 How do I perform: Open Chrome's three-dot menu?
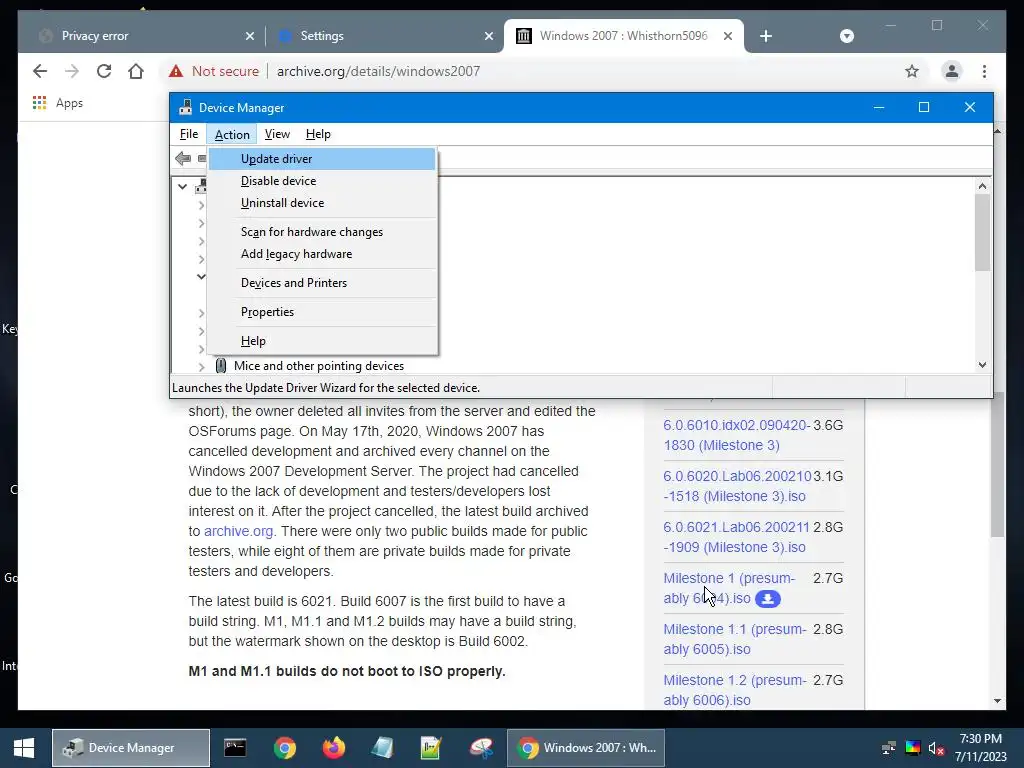[x=984, y=71]
